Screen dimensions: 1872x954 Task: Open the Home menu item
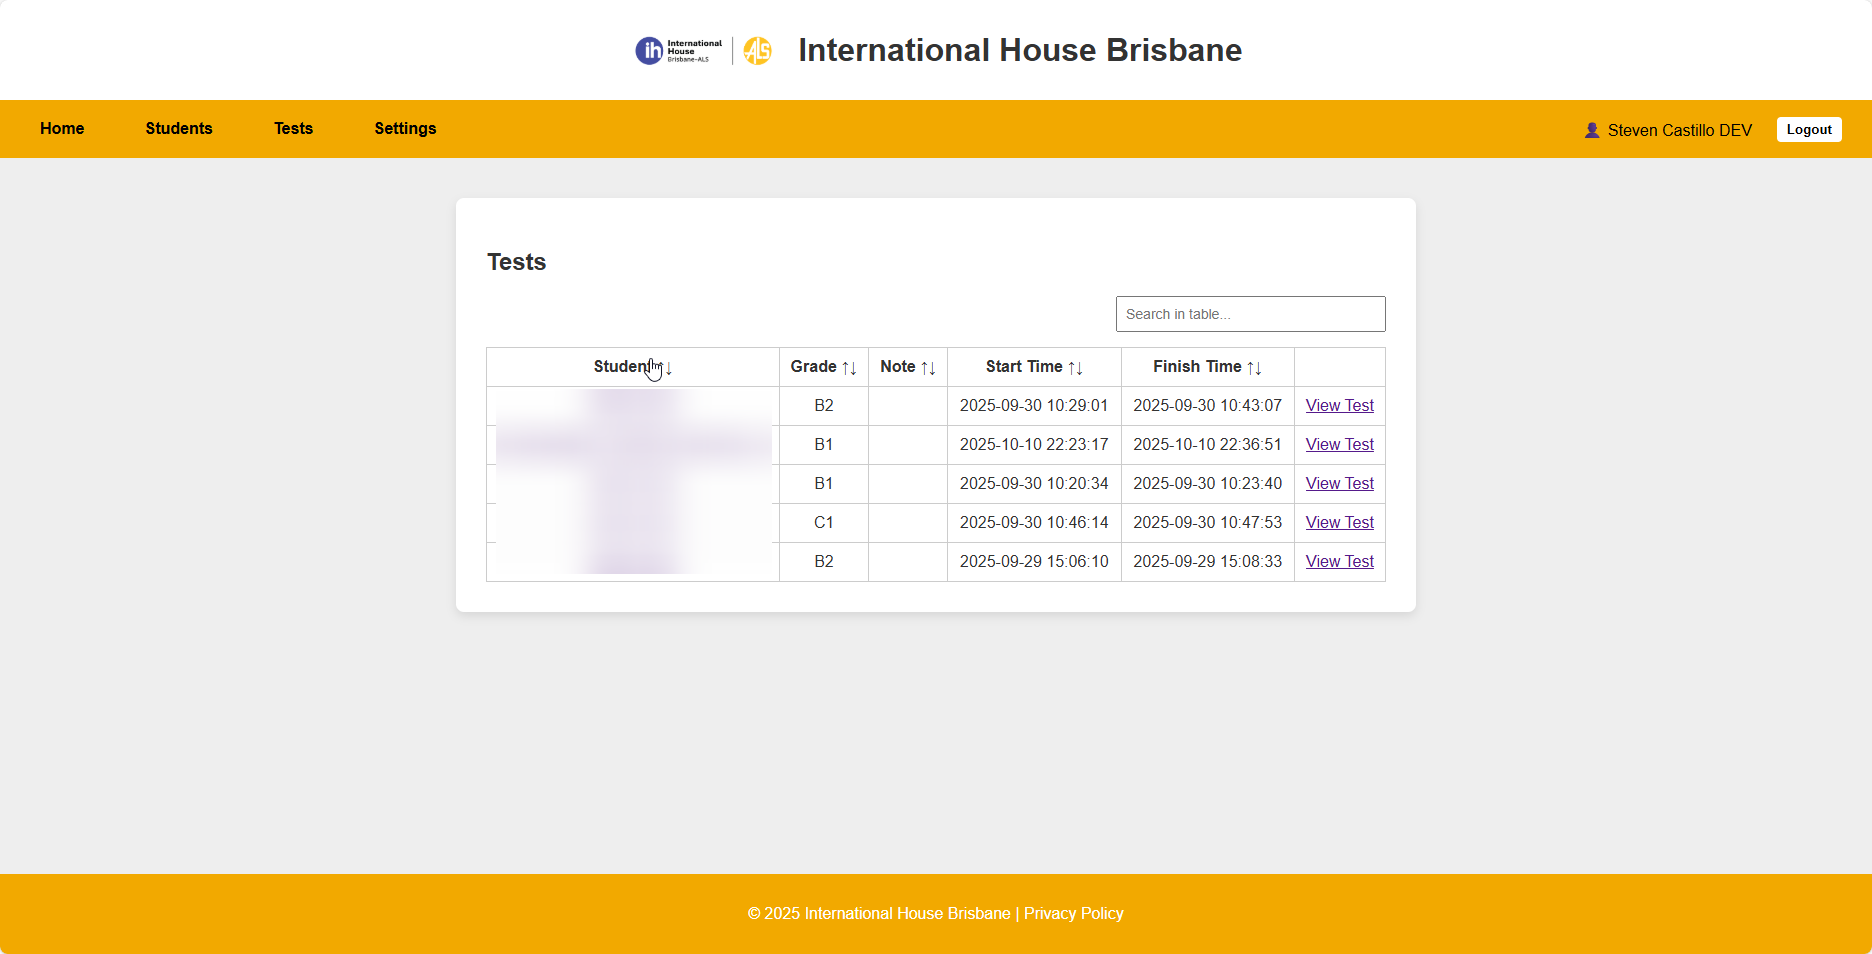pyautogui.click(x=62, y=128)
